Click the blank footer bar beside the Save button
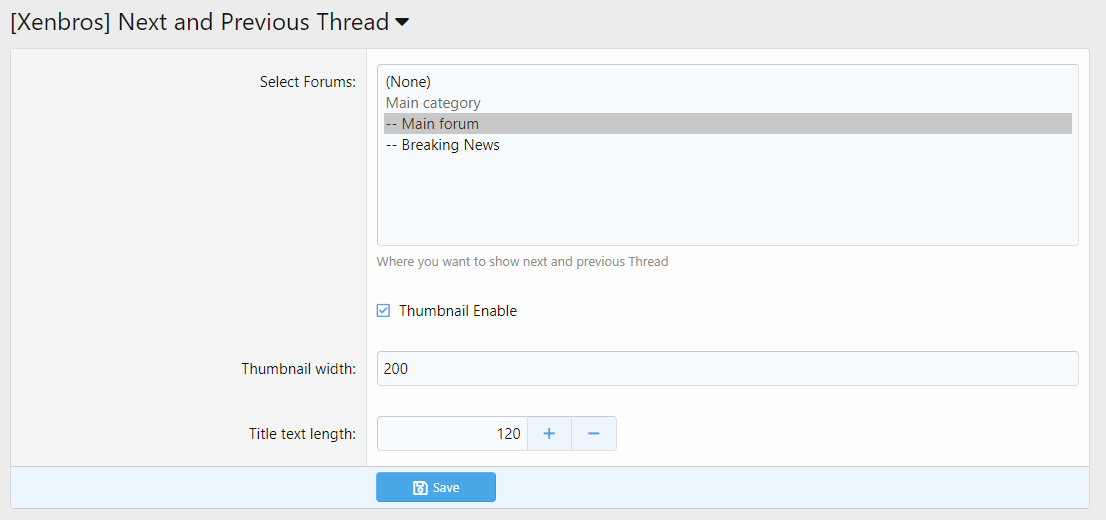 pyautogui.click(x=780, y=488)
